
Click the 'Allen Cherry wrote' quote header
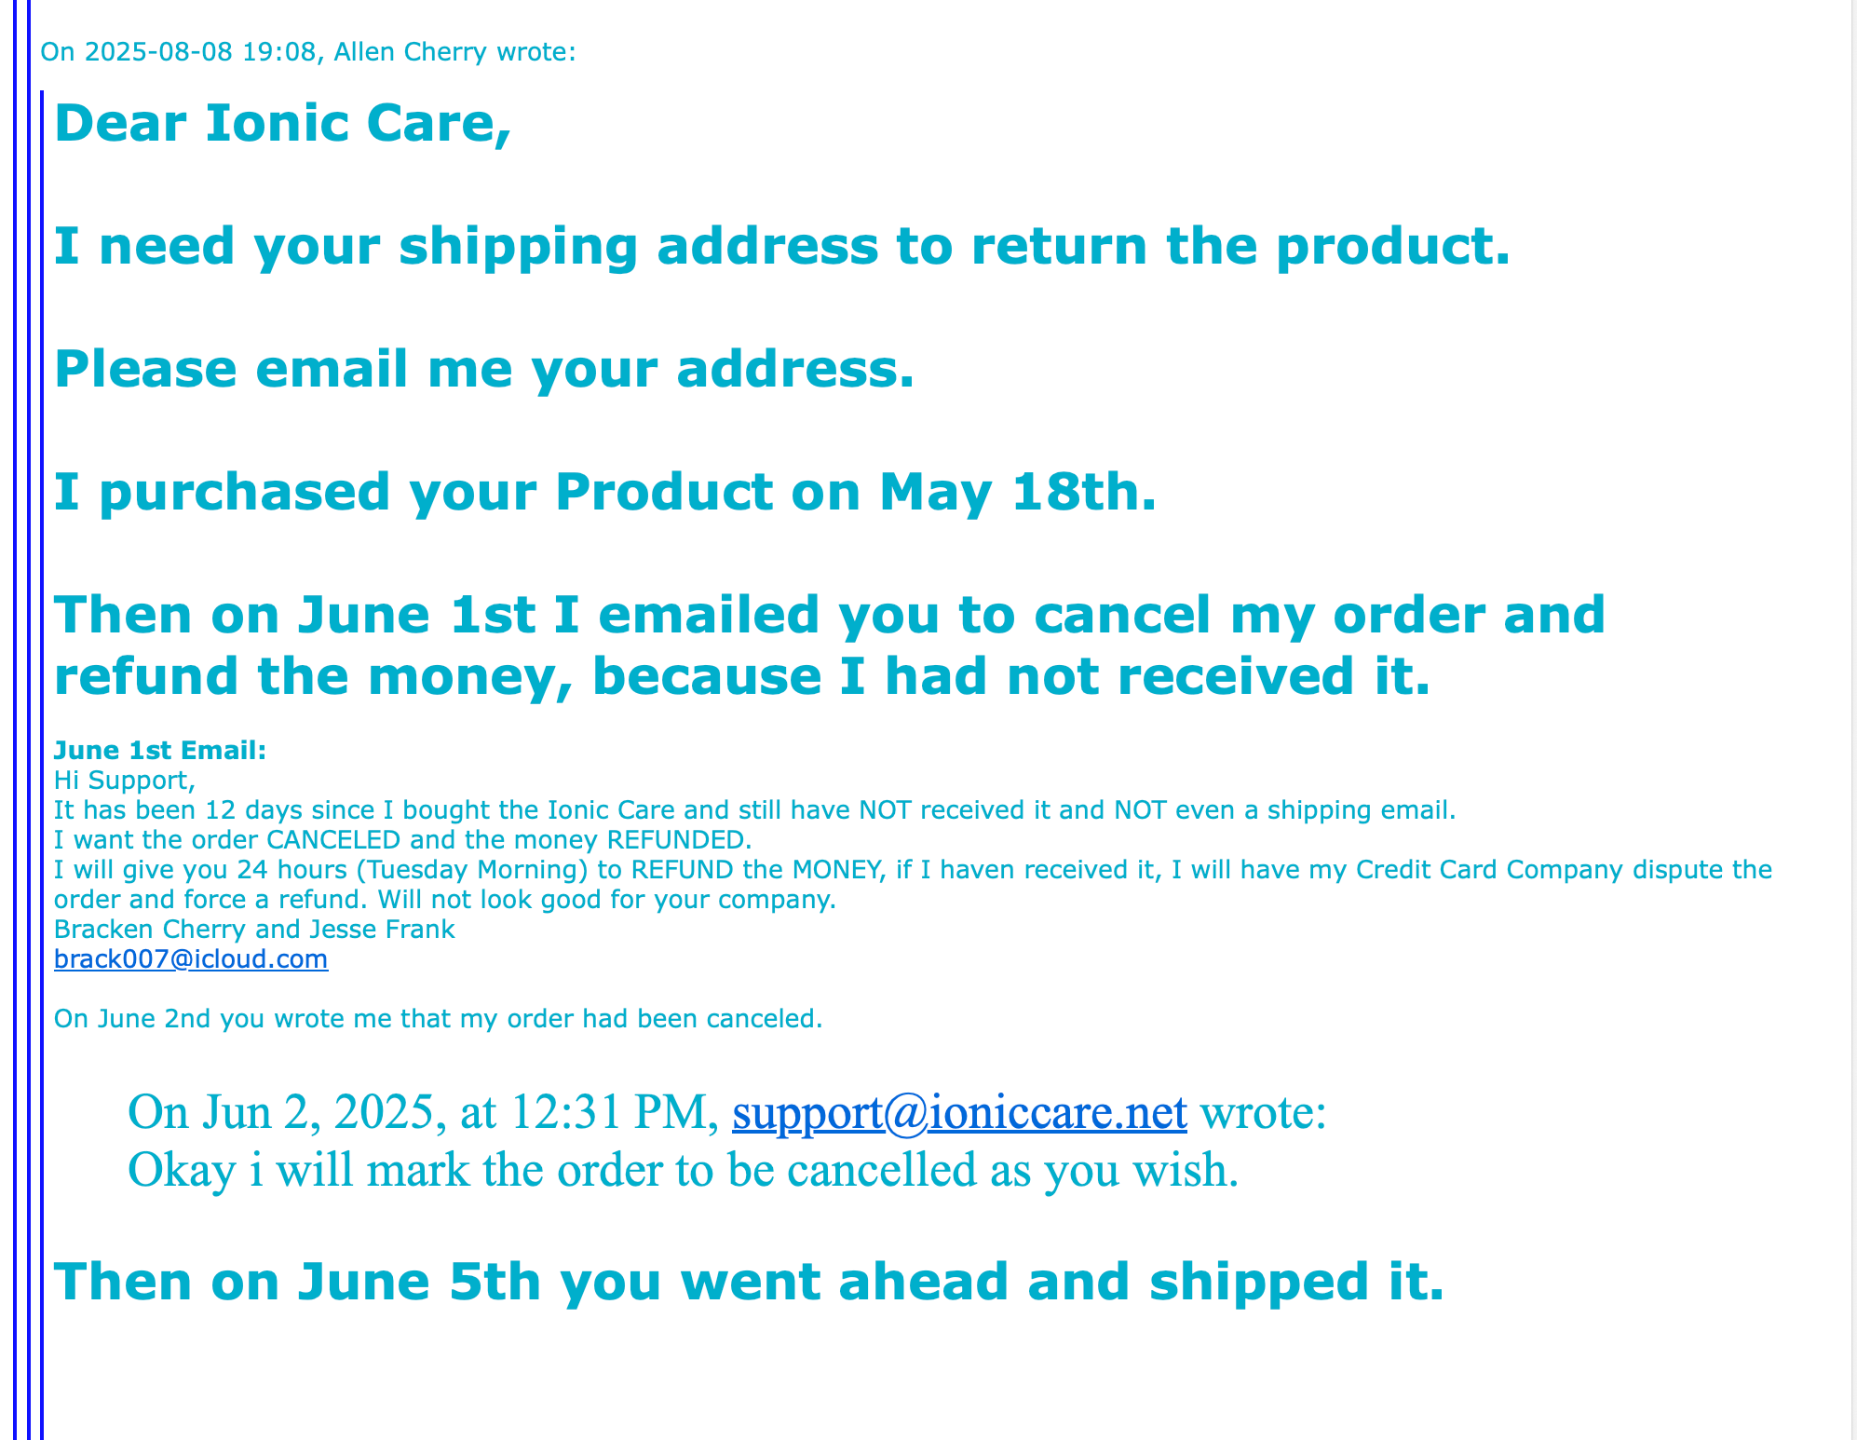(x=308, y=52)
